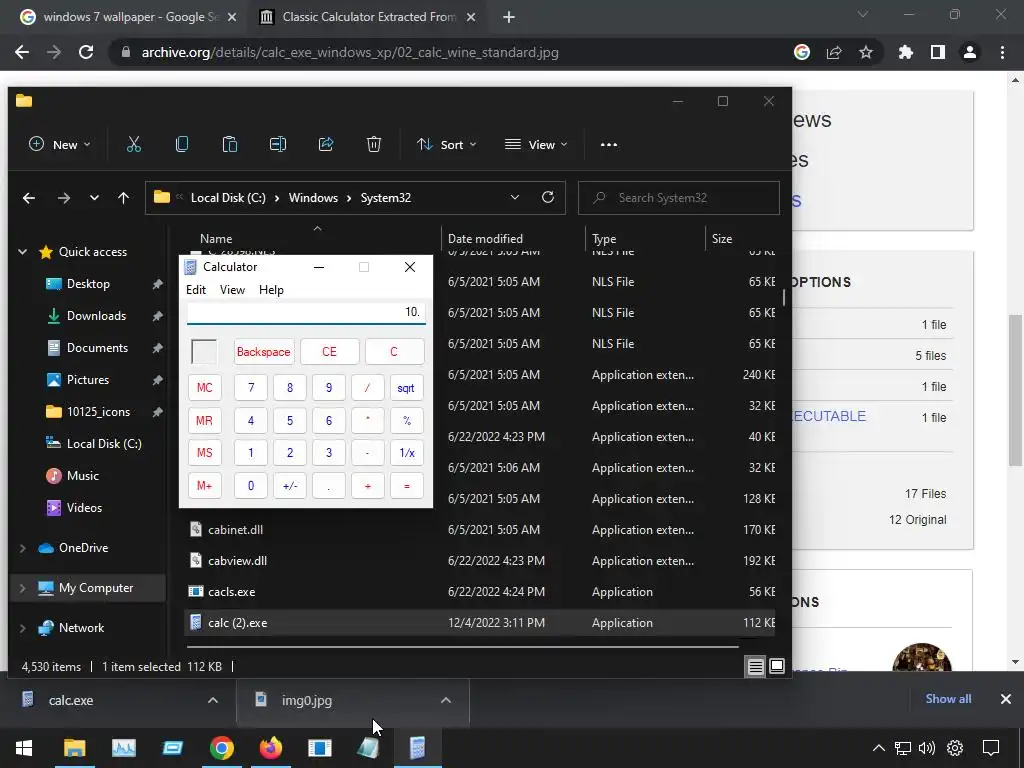Open Chrome profile avatar icon

(x=970, y=52)
